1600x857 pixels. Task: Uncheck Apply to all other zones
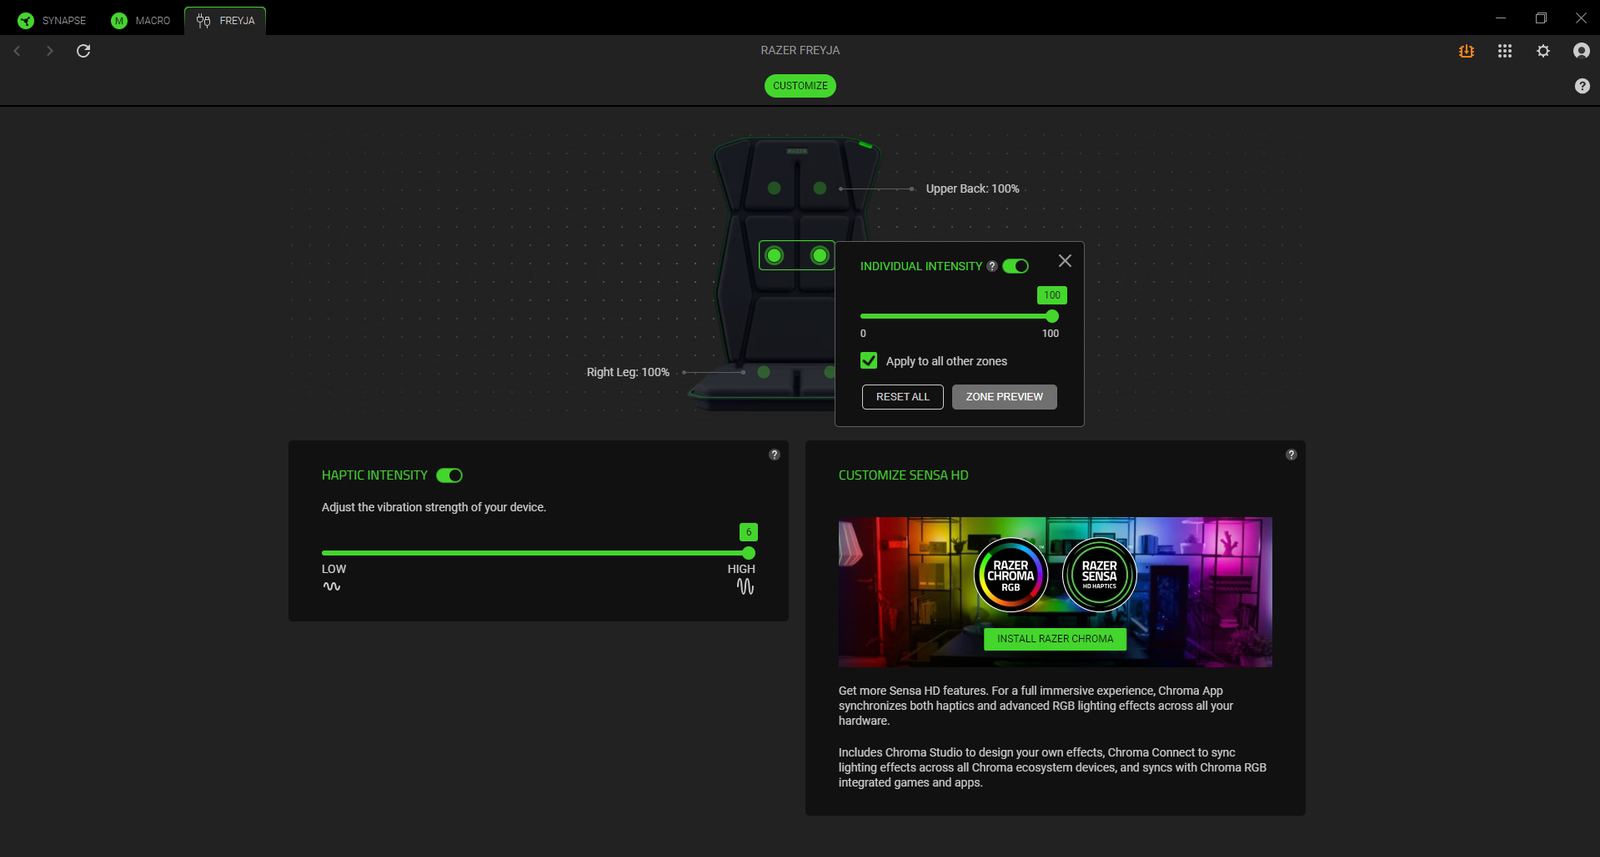coord(869,361)
